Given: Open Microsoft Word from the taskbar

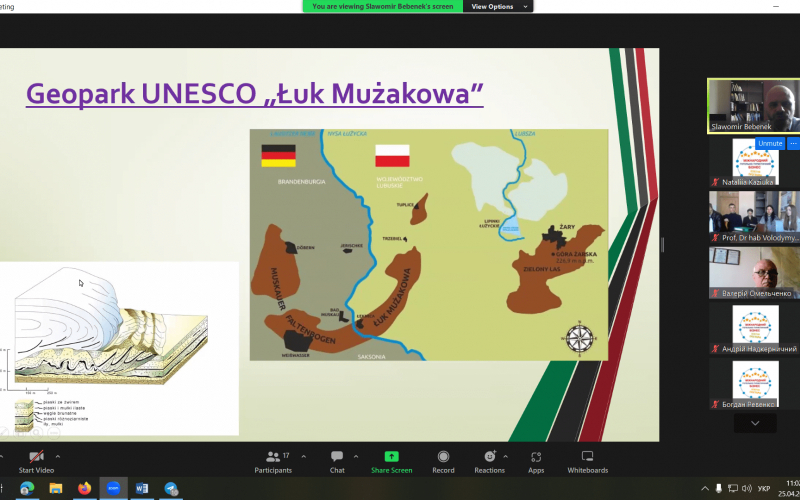Looking at the screenshot, I should pos(142,488).
